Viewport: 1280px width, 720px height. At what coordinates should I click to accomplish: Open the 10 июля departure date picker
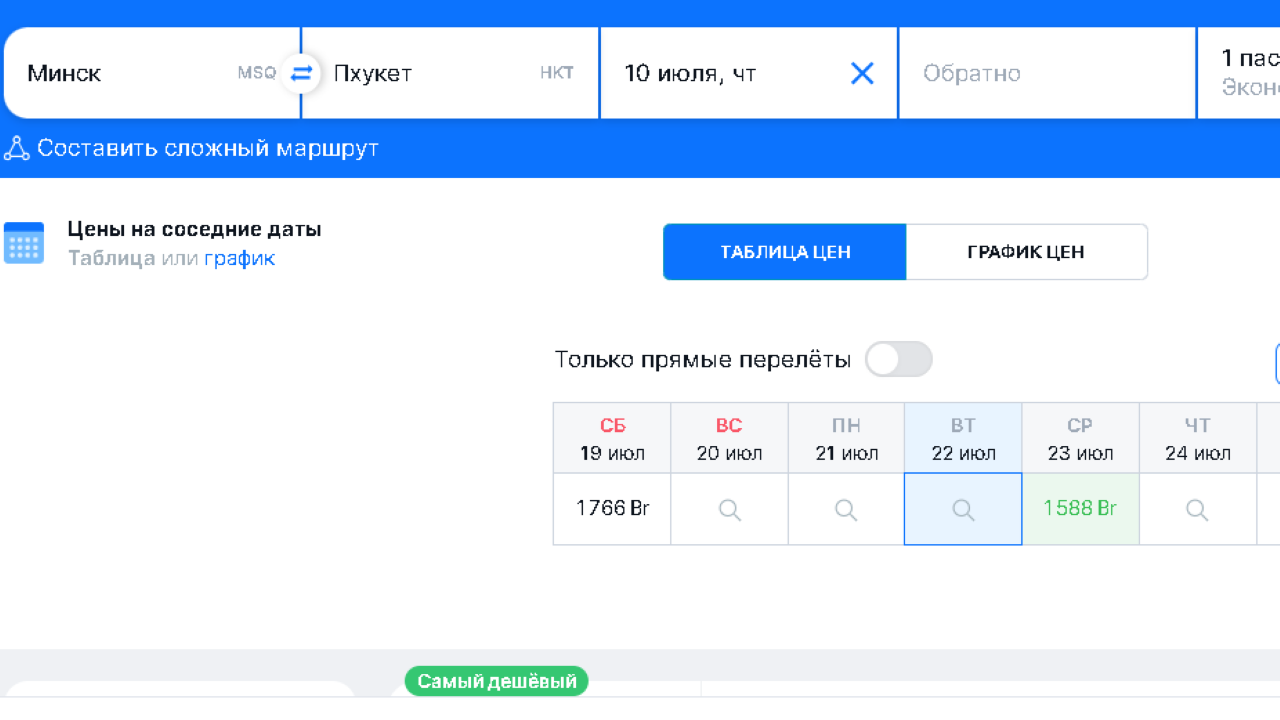[720, 73]
